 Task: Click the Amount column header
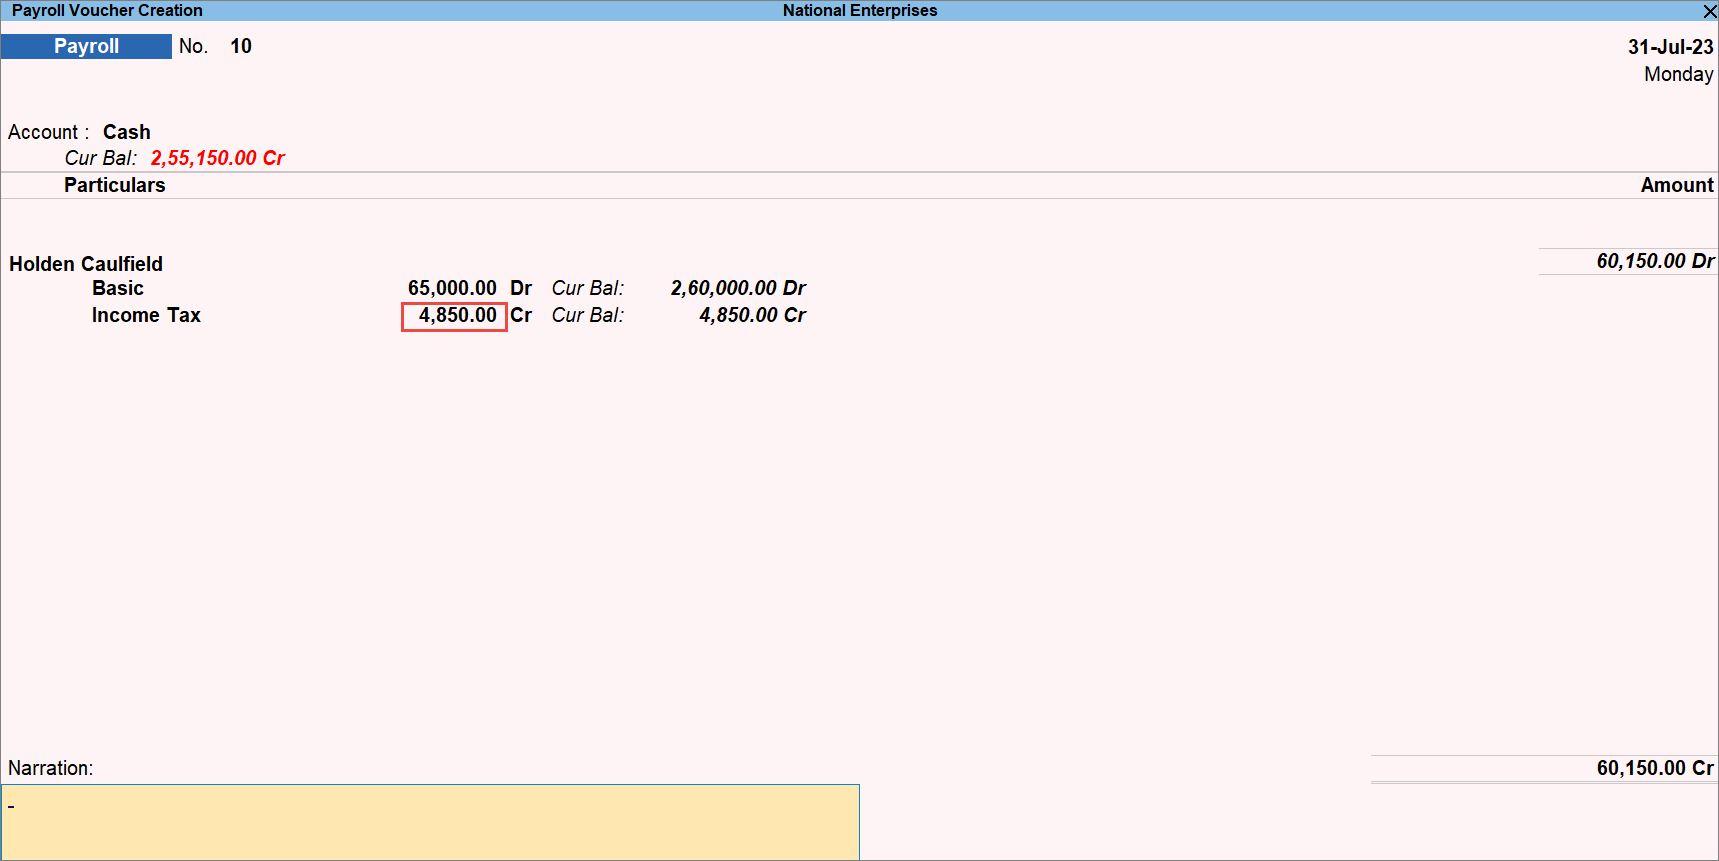point(1677,185)
